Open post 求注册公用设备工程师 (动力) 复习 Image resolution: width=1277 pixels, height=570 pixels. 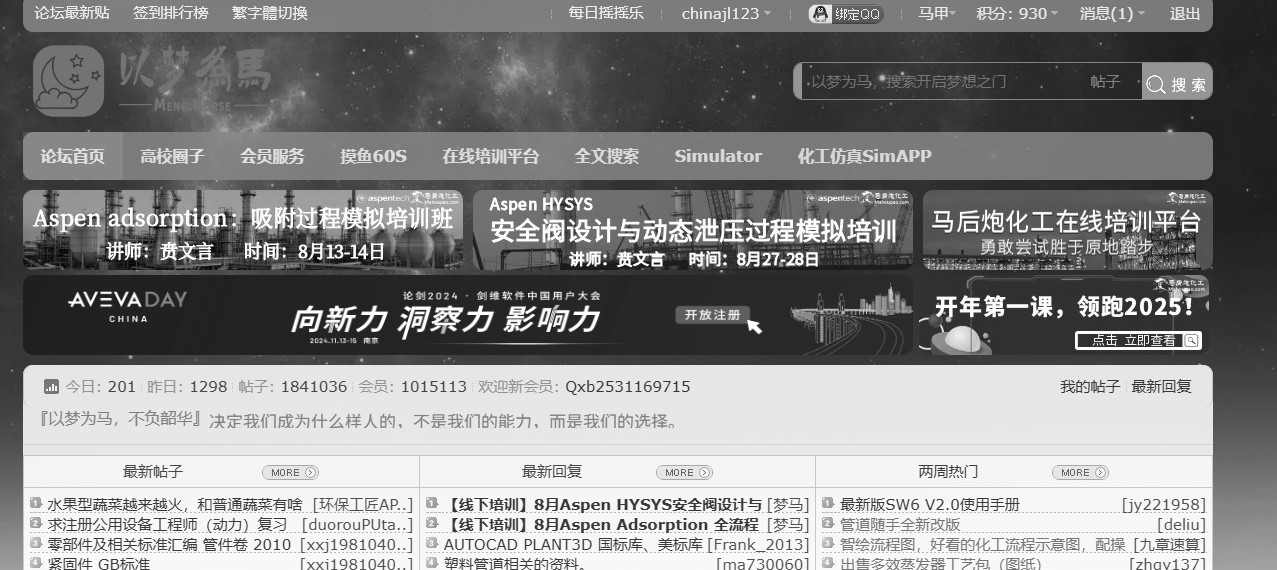167,525
